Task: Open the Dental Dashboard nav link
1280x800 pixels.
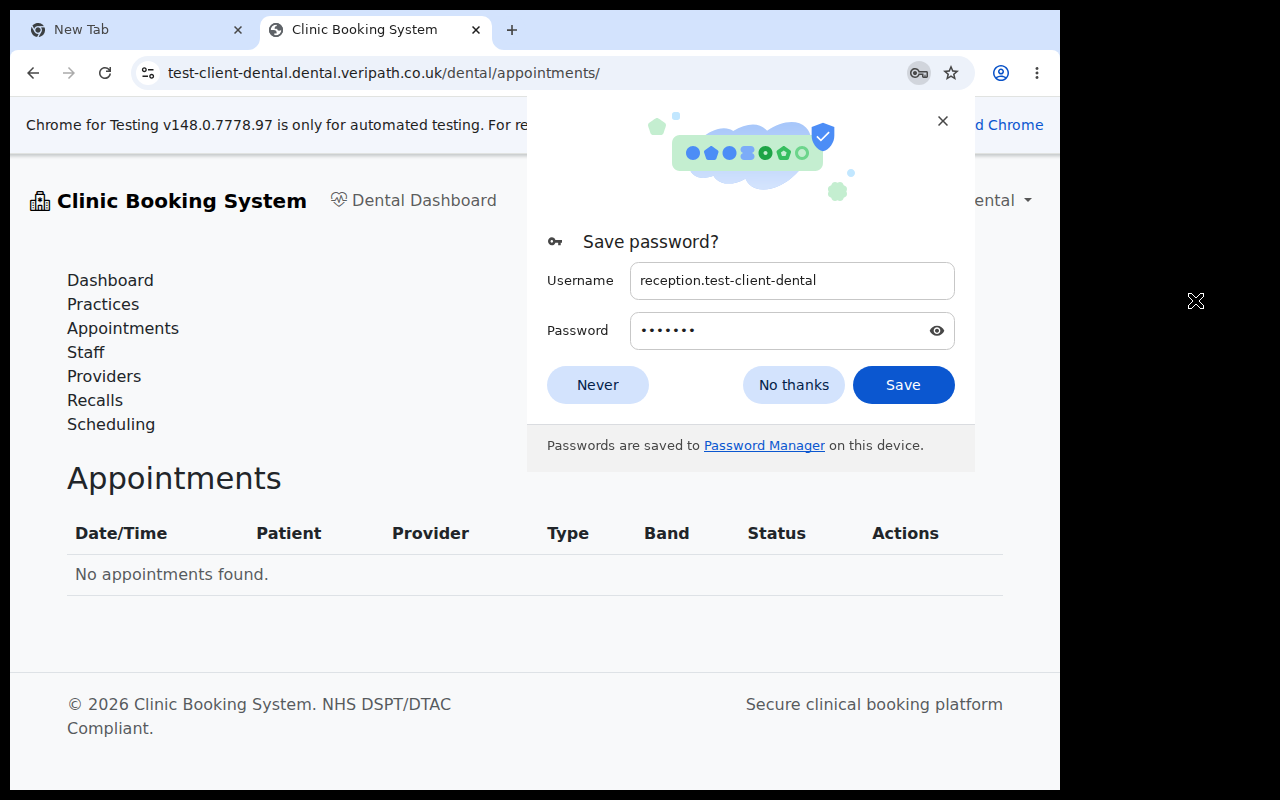Action: tap(413, 200)
